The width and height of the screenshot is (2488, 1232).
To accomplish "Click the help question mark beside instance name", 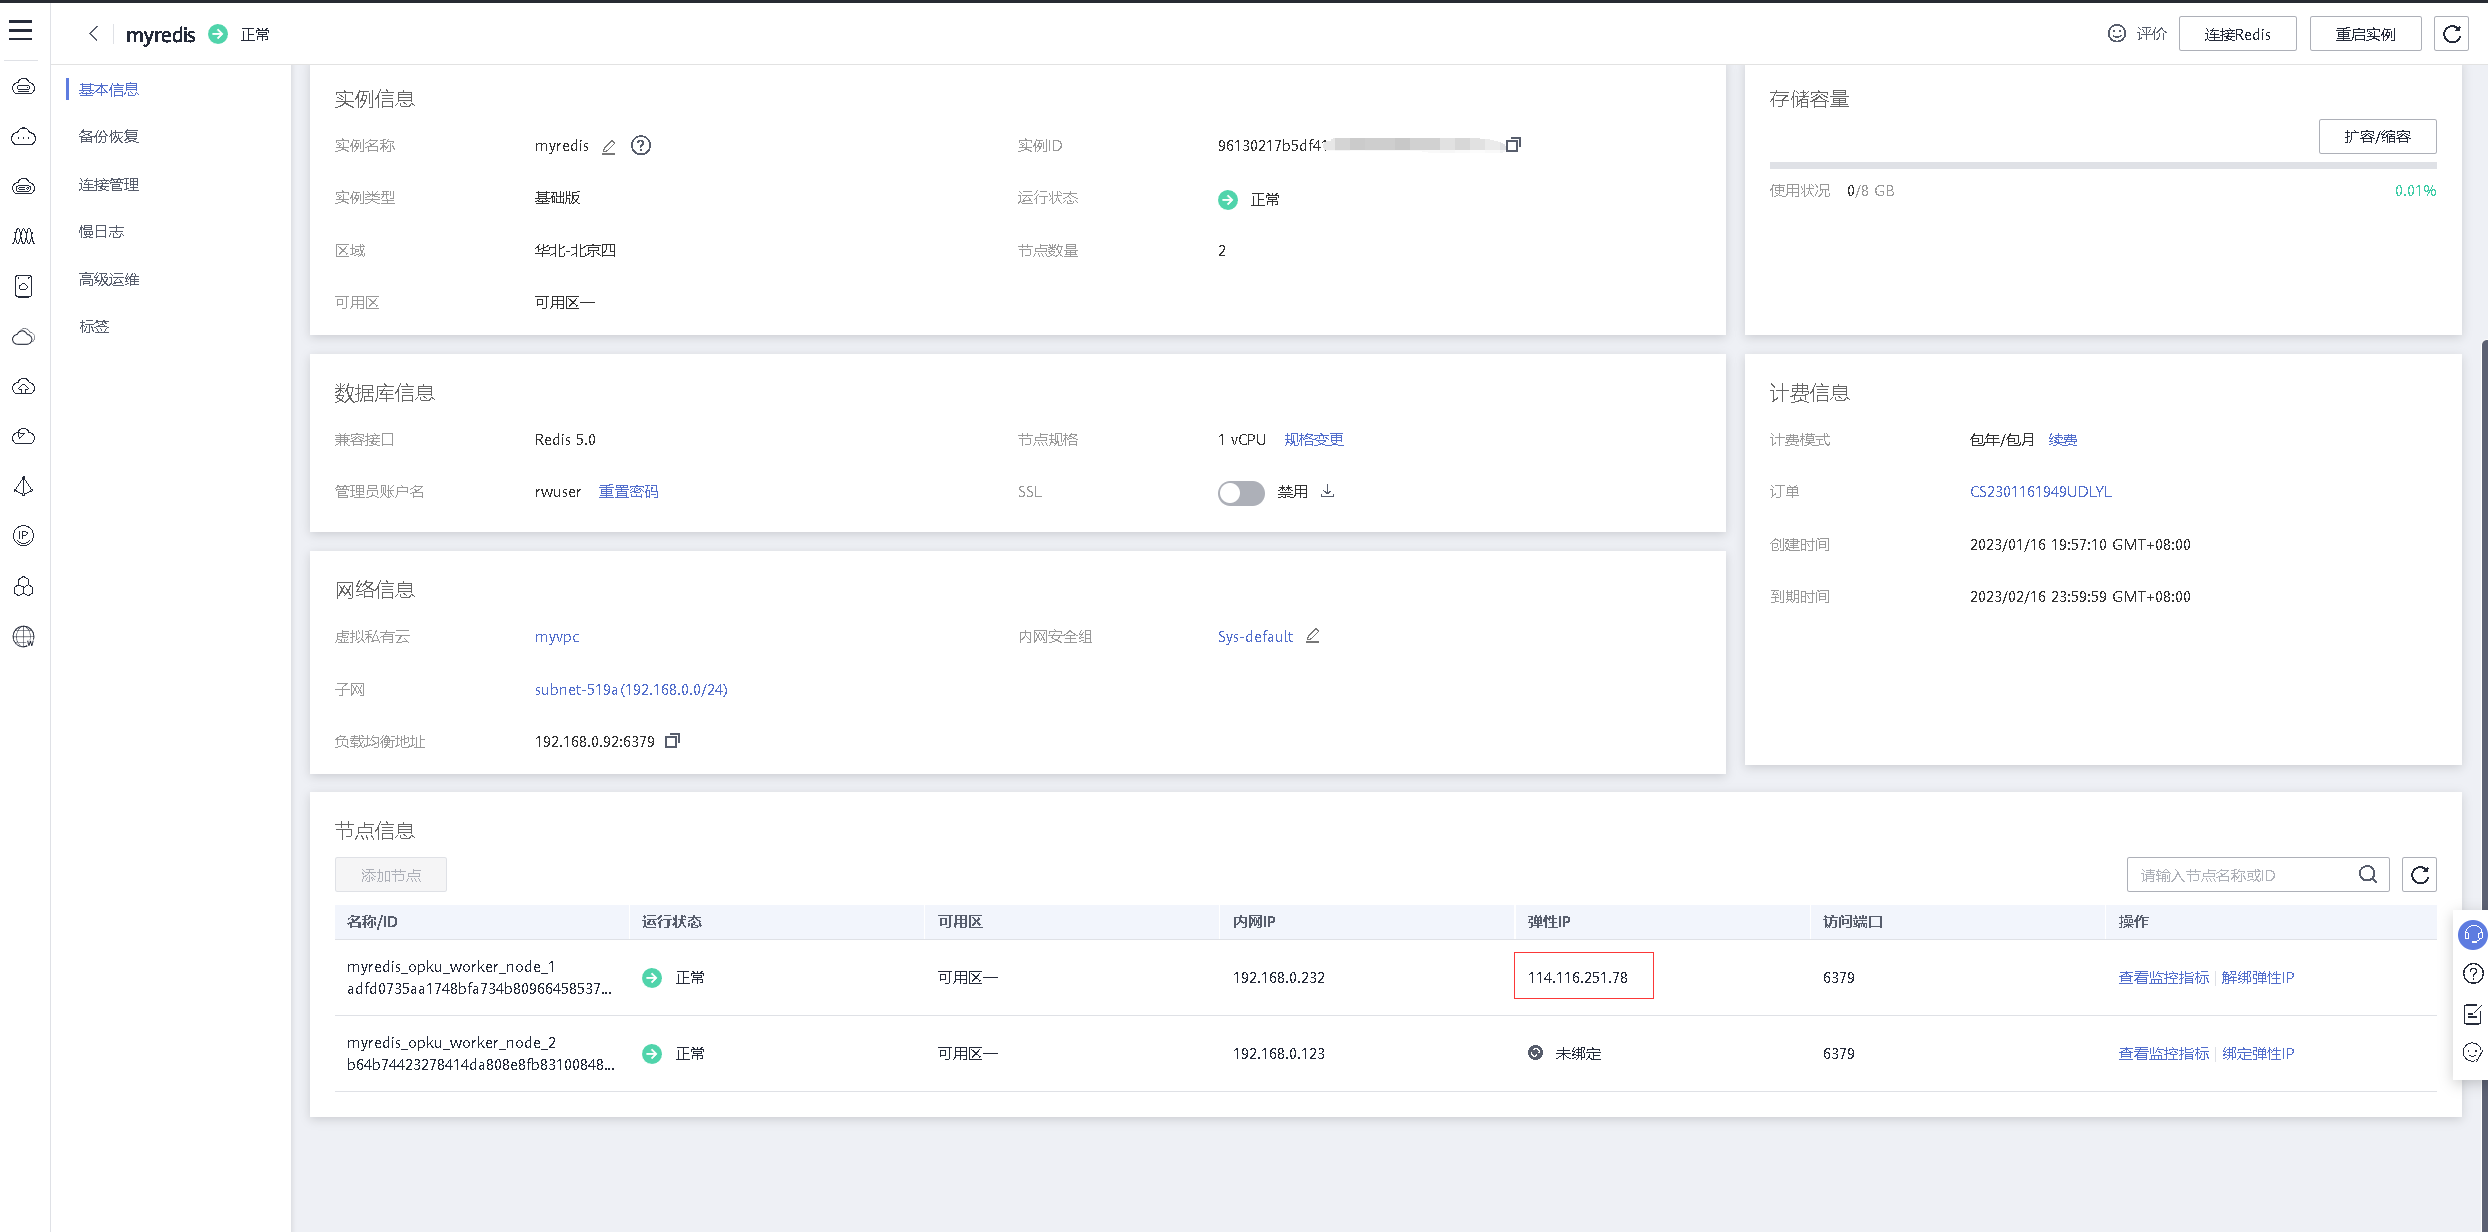I will (641, 146).
